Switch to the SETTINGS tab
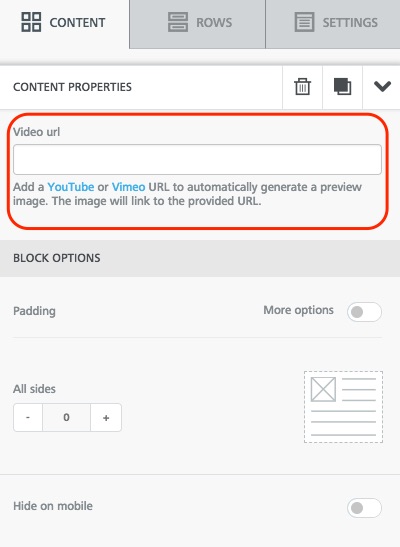 click(x=333, y=24)
